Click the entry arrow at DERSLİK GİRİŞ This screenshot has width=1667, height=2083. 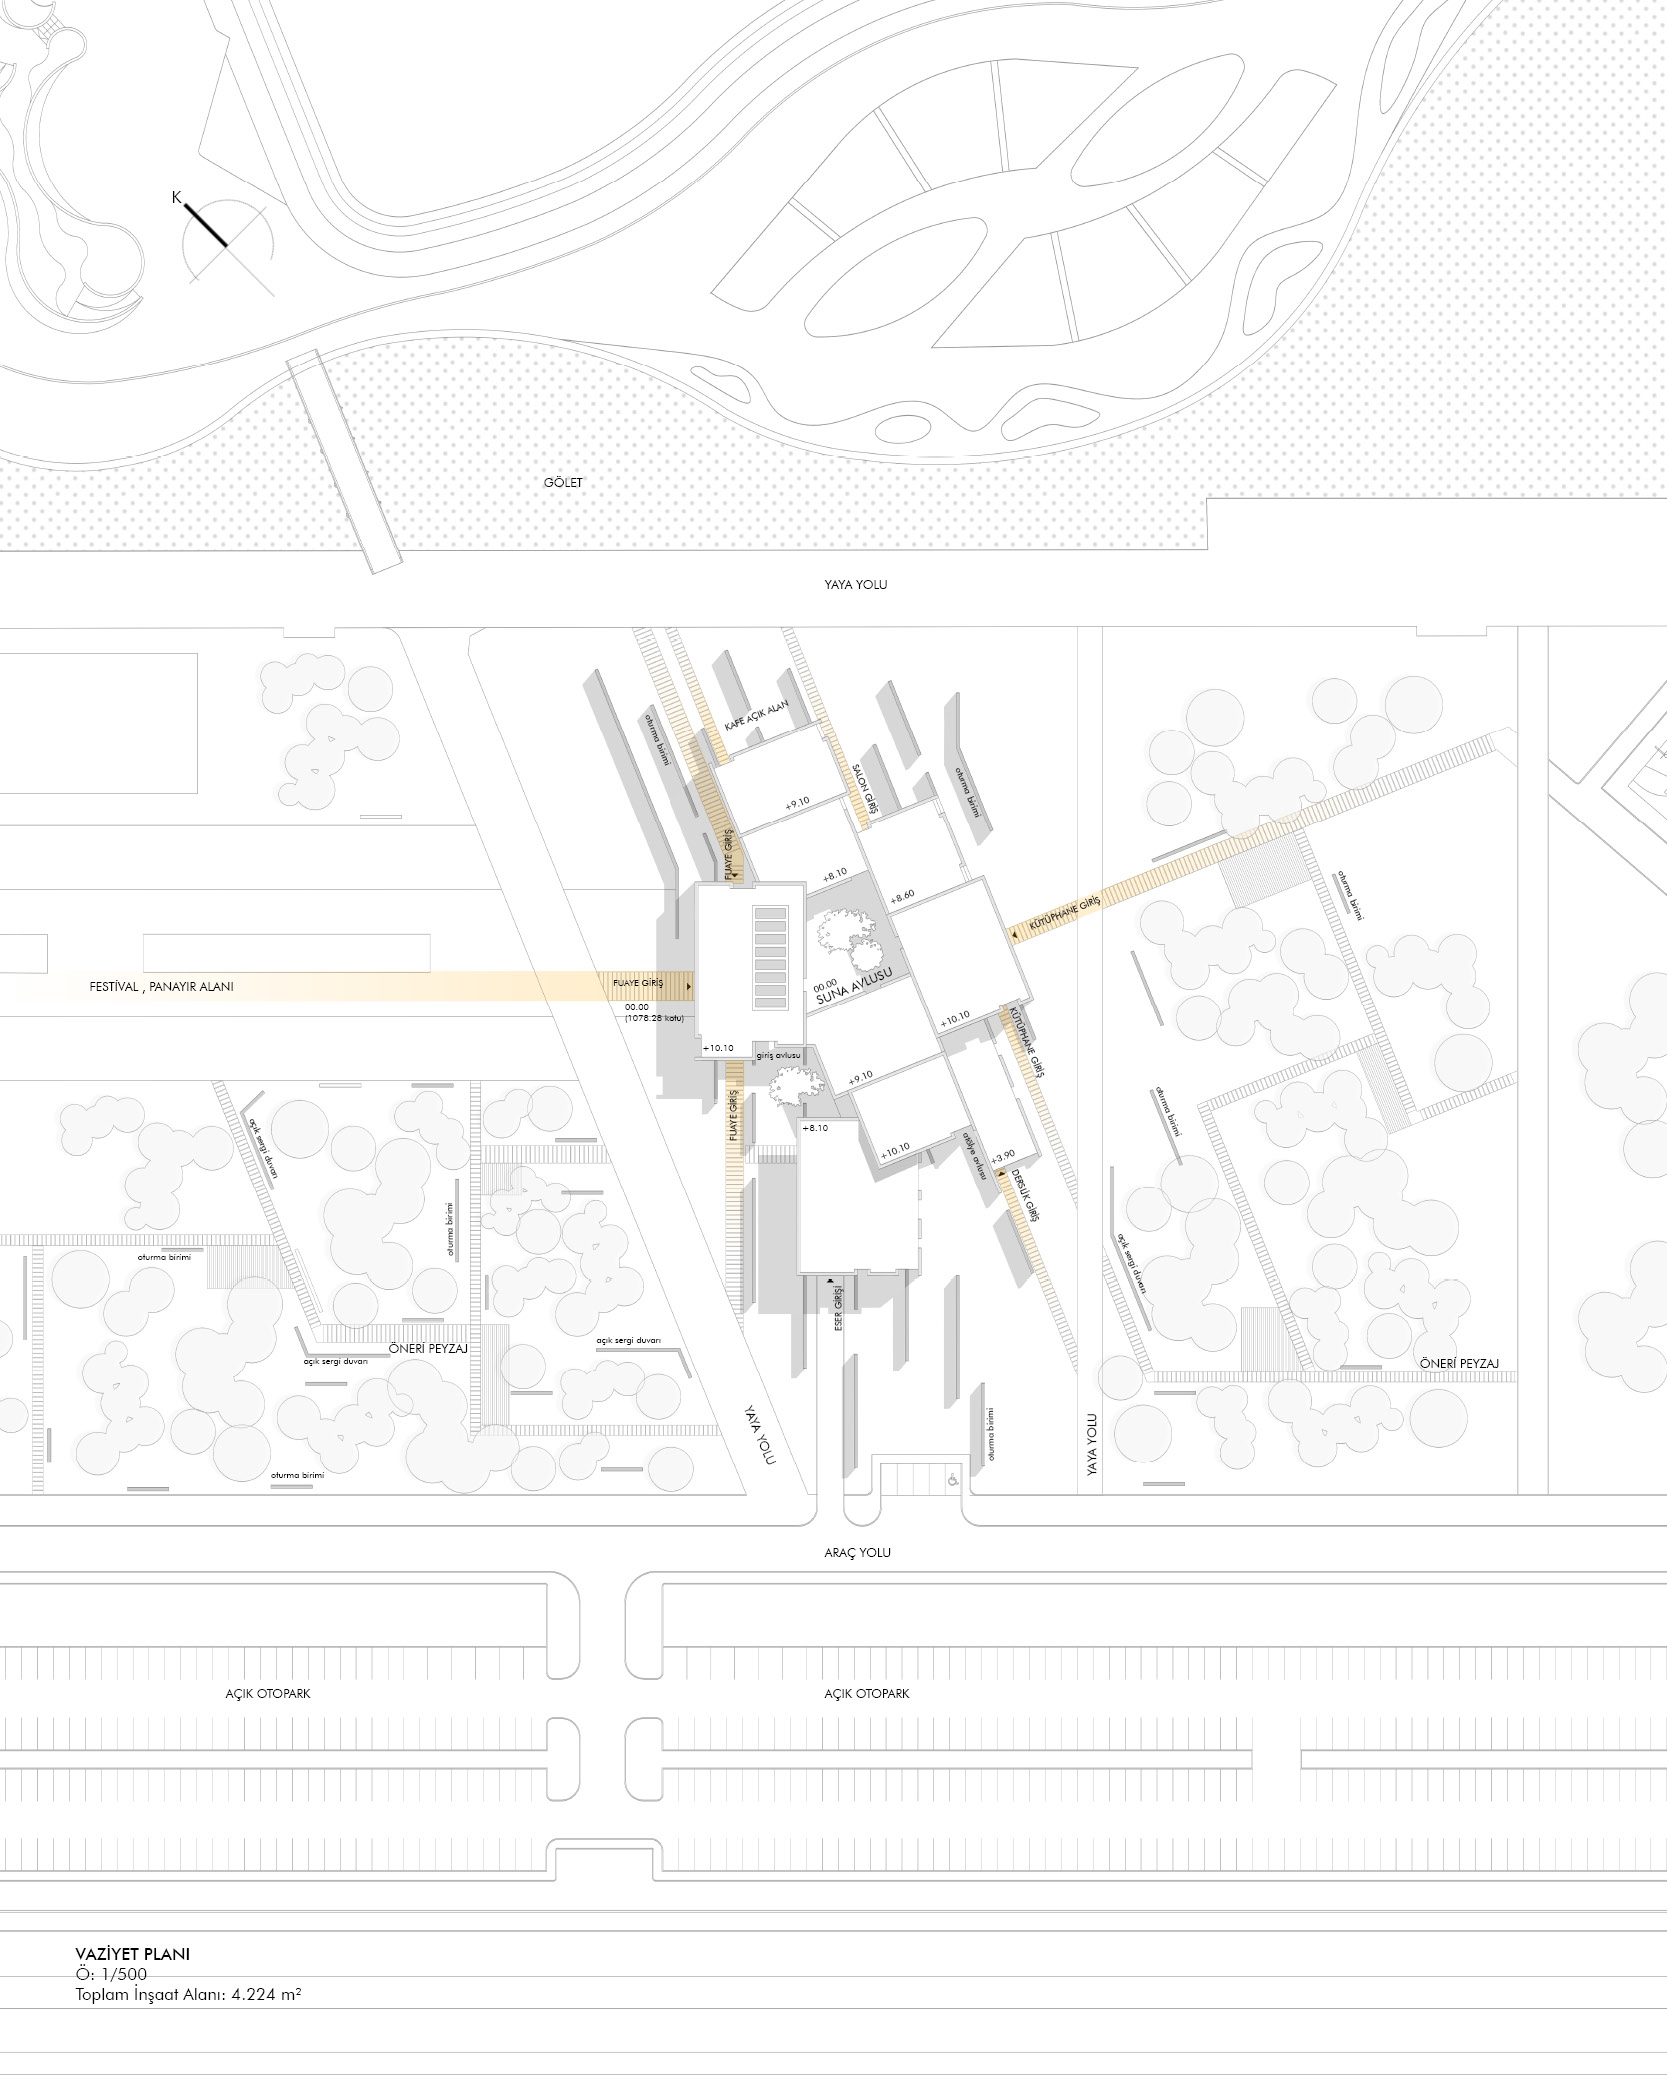pos(1000,1177)
